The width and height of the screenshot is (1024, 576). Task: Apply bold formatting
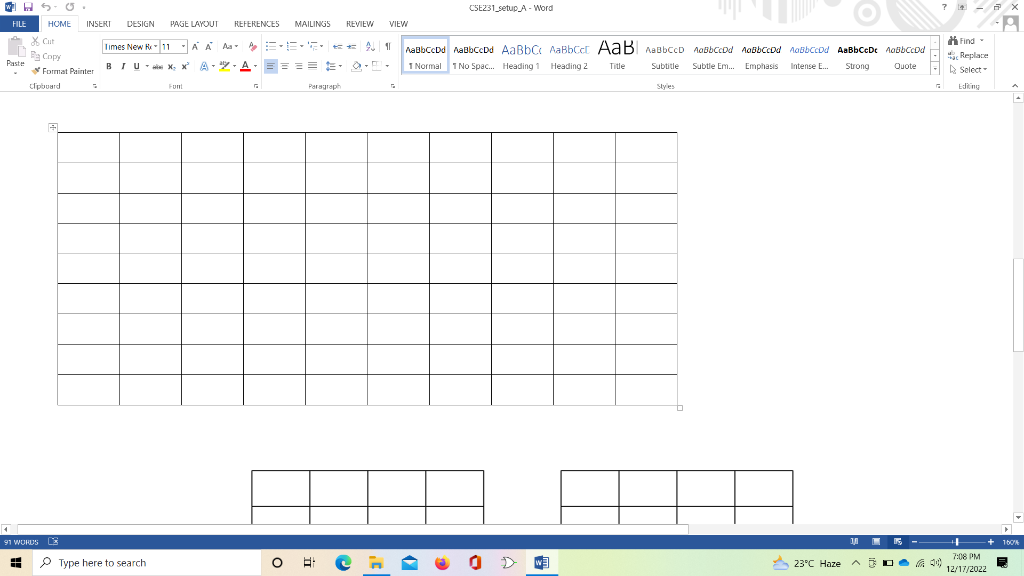tap(109, 66)
